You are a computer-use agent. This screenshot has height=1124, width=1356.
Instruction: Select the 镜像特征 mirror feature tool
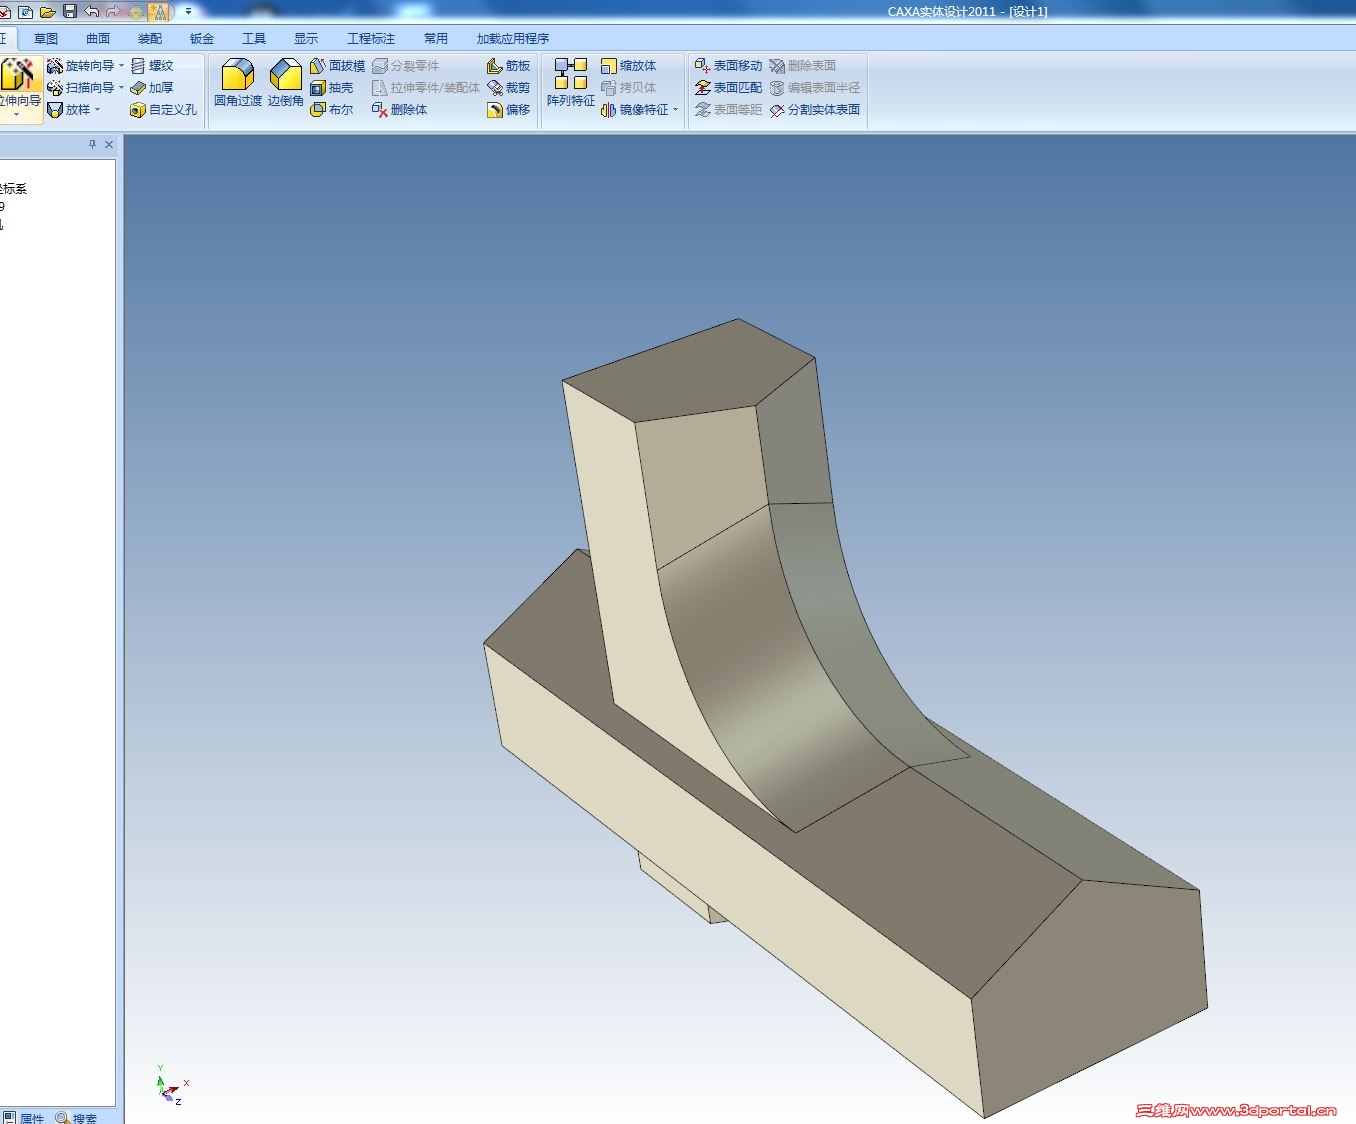pyautogui.click(x=635, y=110)
